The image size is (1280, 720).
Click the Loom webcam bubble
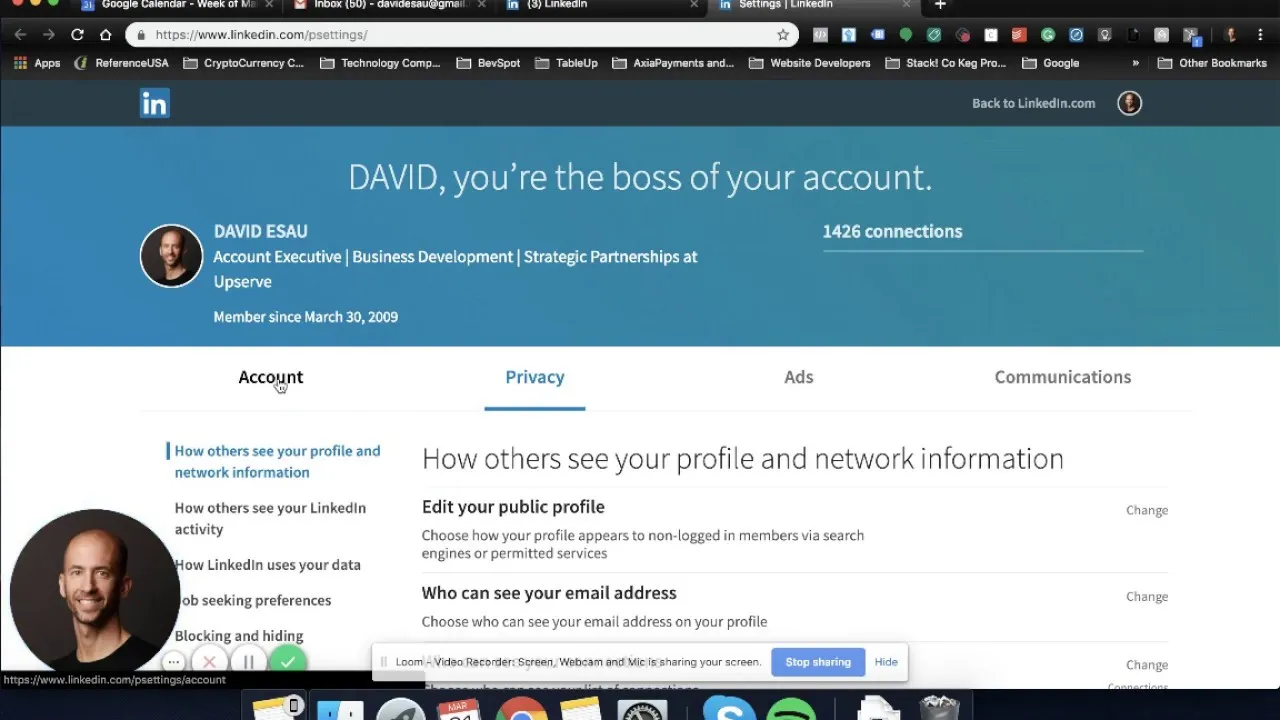tap(94, 592)
